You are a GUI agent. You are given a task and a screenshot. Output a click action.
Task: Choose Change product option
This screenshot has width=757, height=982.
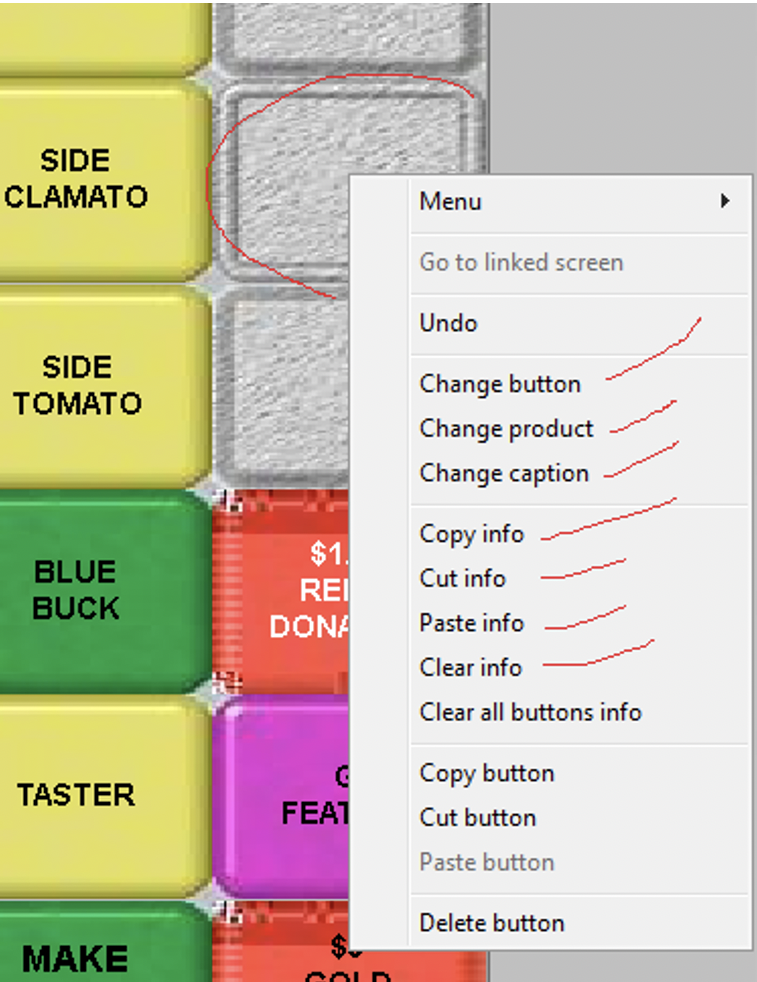(x=506, y=429)
